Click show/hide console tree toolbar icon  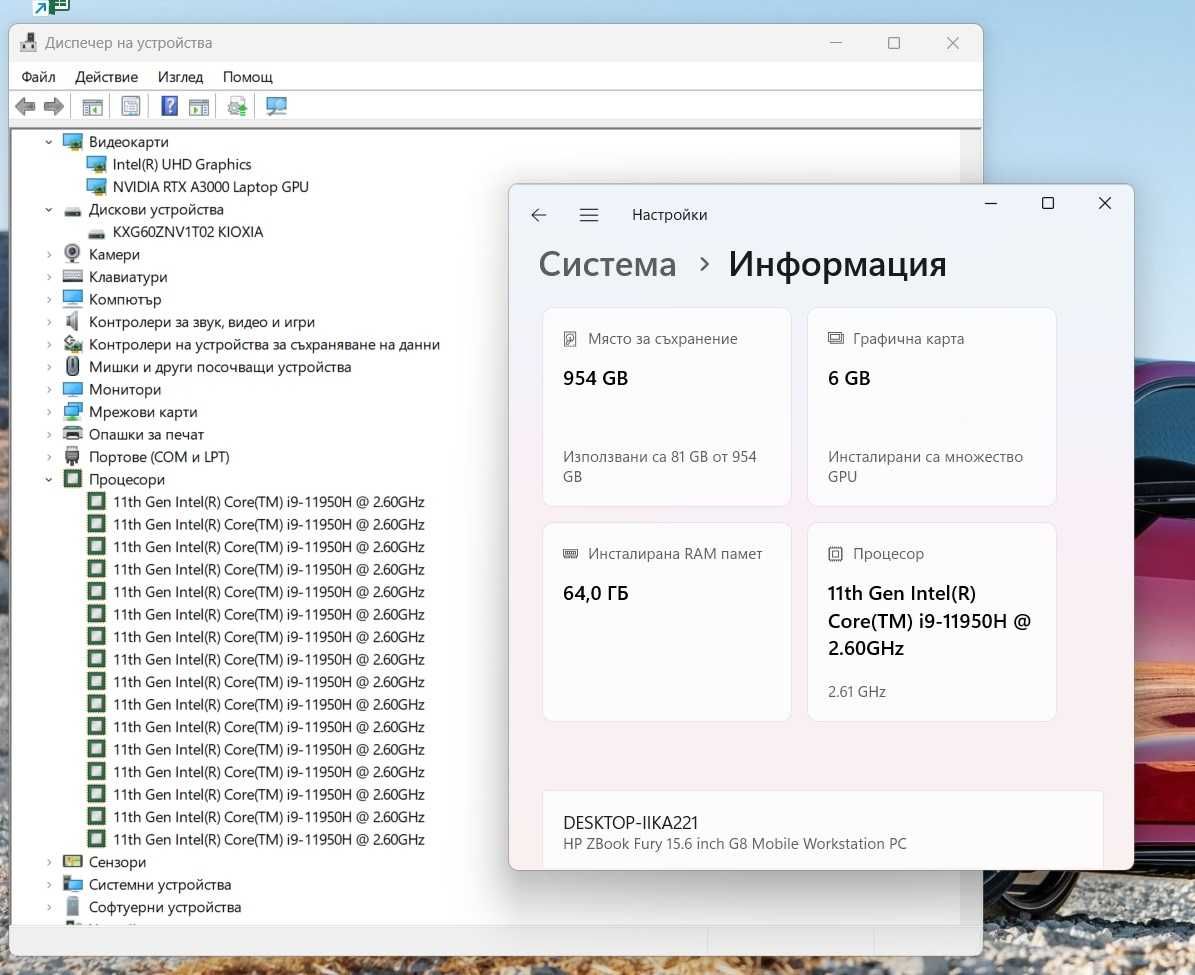tap(92, 107)
